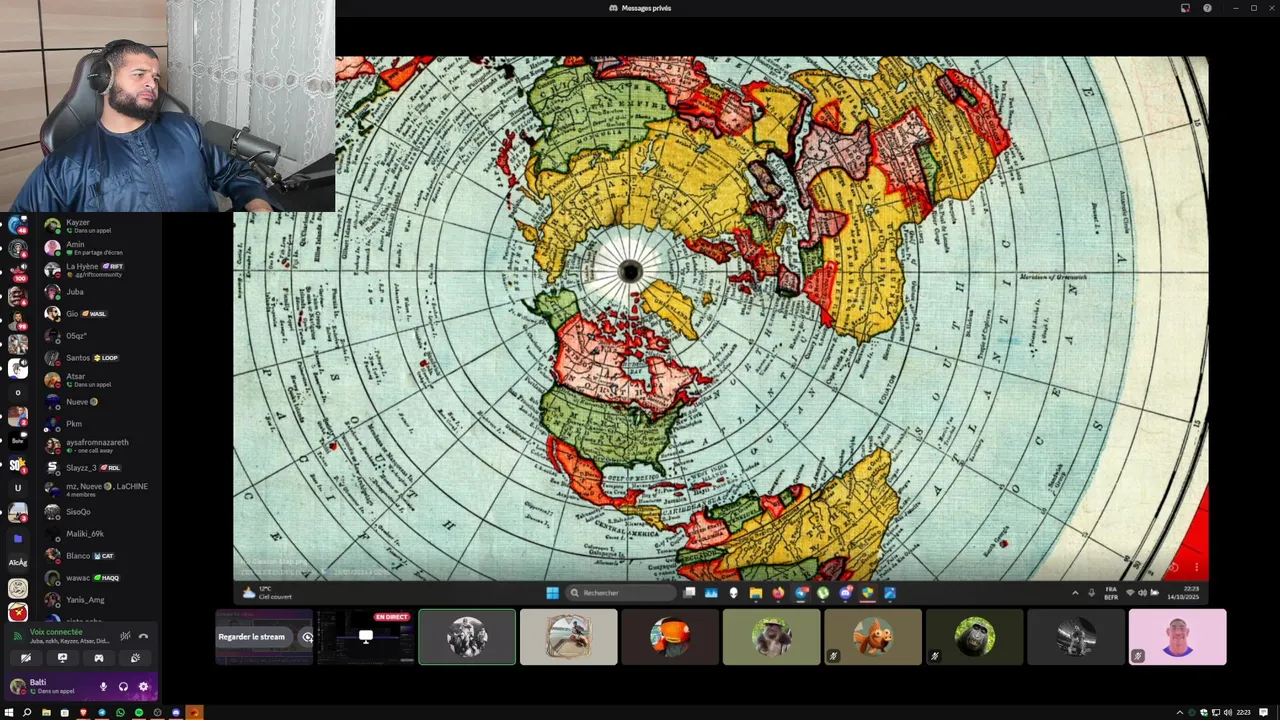Viewport: 1280px width, 720px height.
Task: Mute microphone next to Balti
Action: click(103, 687)
